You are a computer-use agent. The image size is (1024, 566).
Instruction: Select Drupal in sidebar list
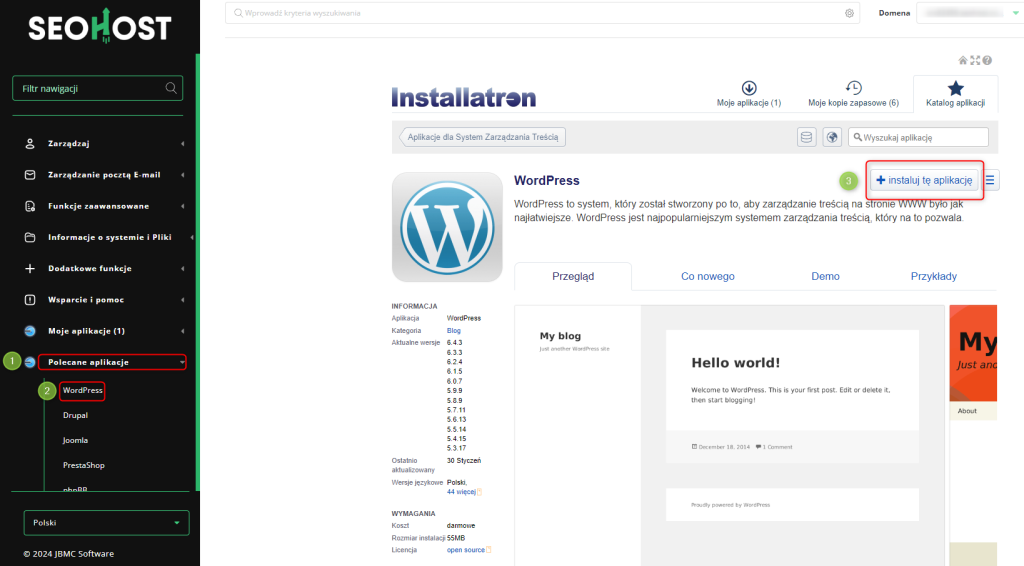[x=76, y=415]
